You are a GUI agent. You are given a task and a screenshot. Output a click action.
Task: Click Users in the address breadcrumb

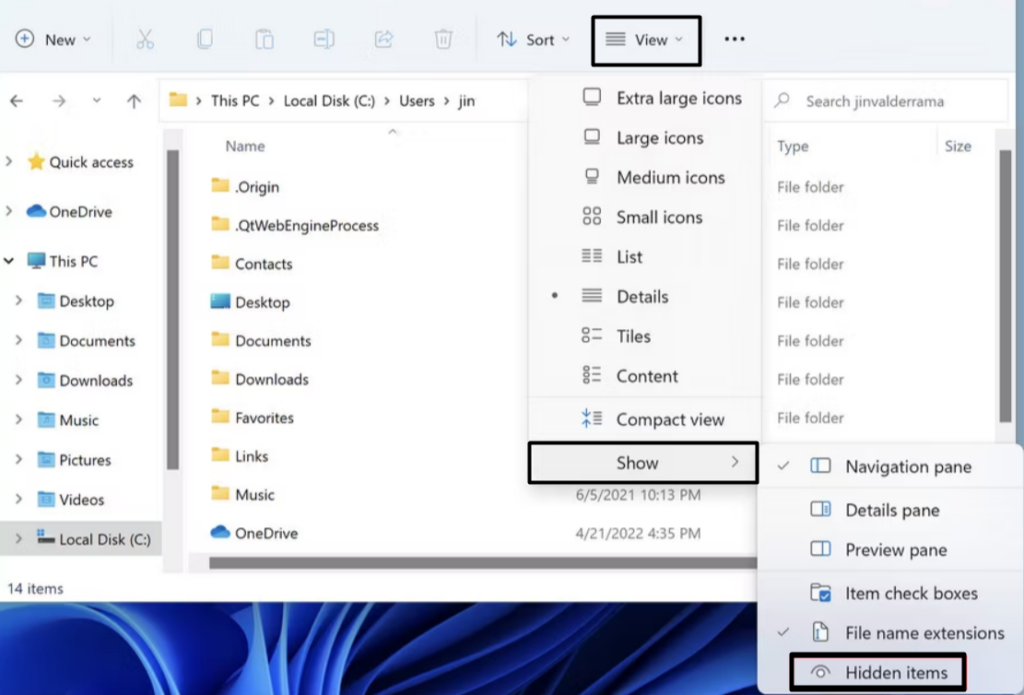pyautogui.click(x=417, y=101)
